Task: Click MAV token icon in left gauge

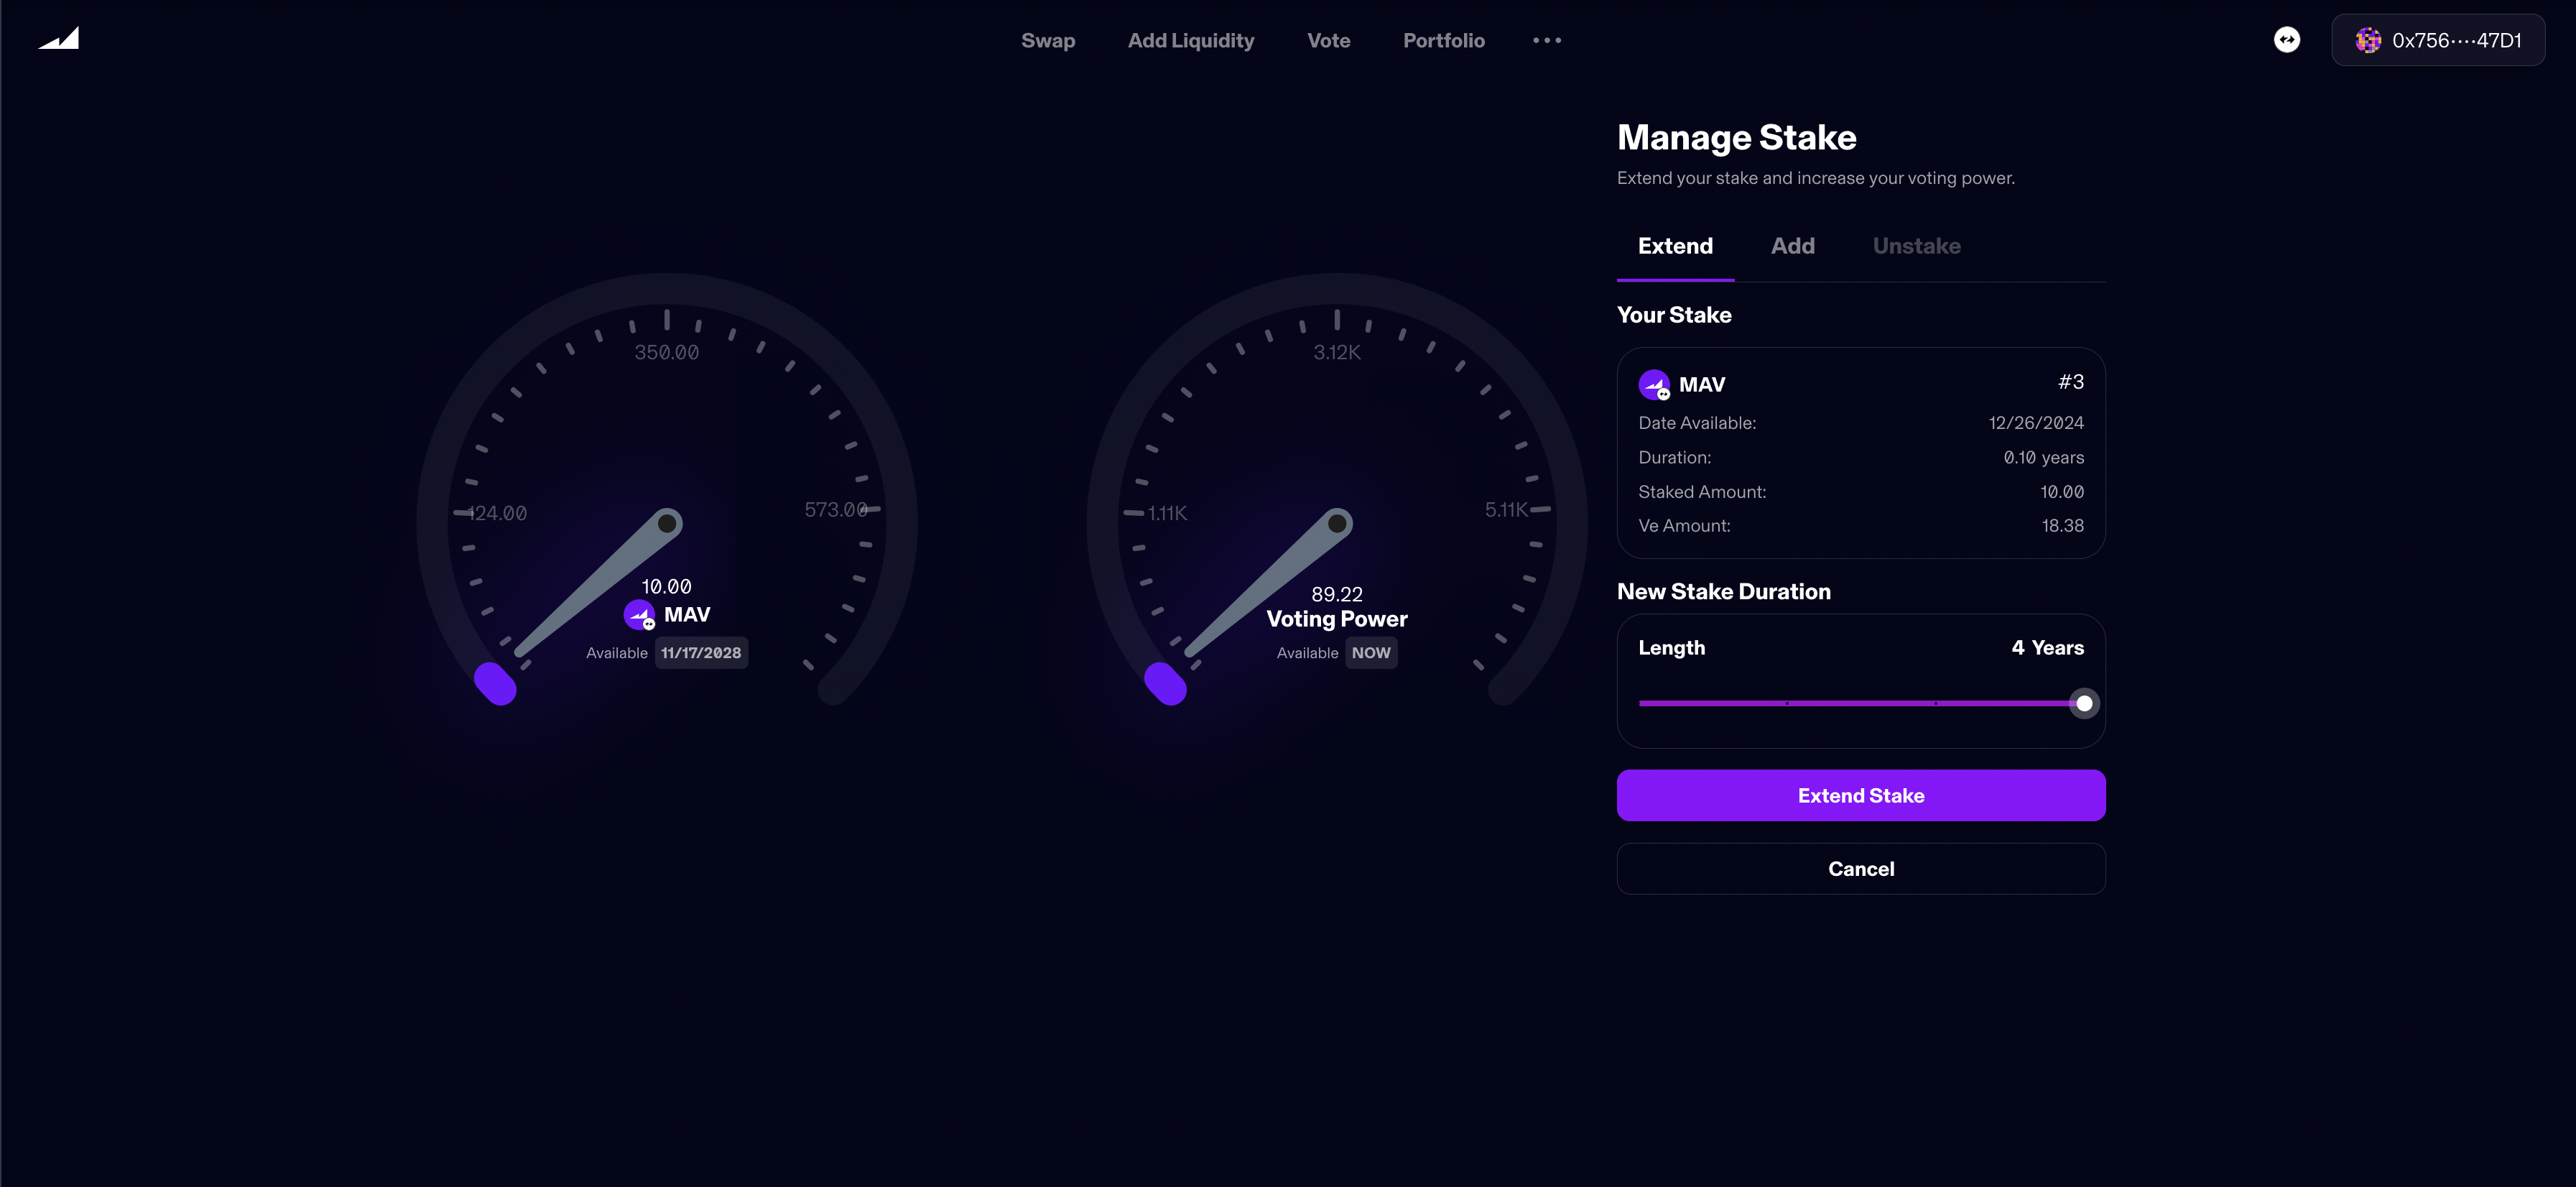Action: click(x=639, y=615)
